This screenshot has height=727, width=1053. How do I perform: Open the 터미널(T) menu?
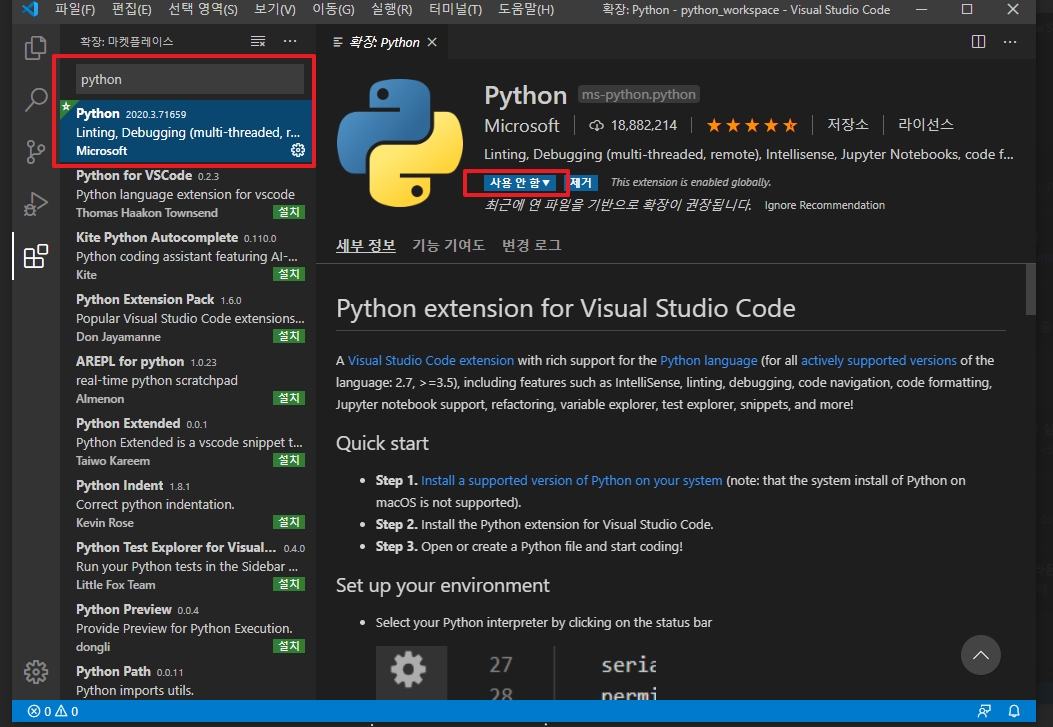click(455, 9)
